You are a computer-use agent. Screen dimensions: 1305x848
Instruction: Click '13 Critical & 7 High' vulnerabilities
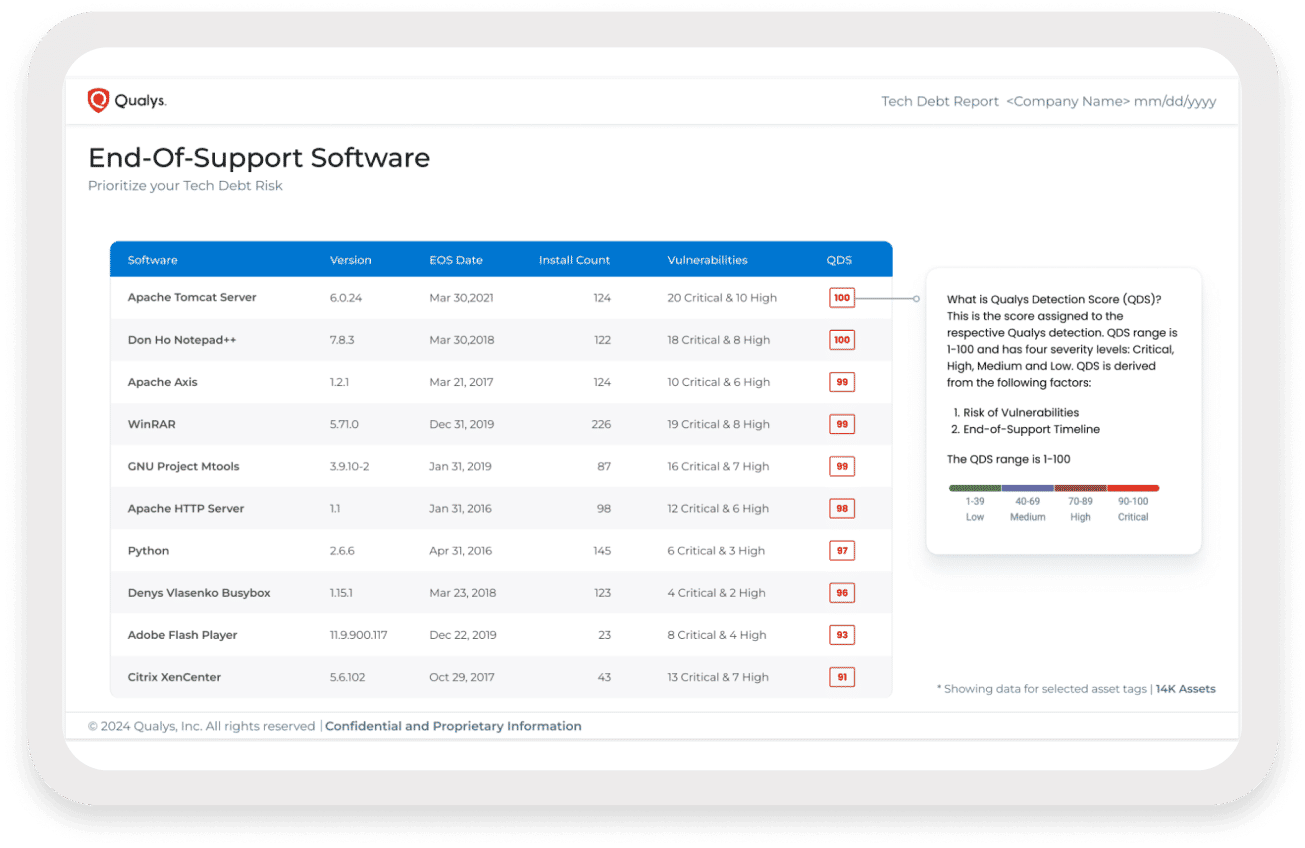click(x=718, y=677)
